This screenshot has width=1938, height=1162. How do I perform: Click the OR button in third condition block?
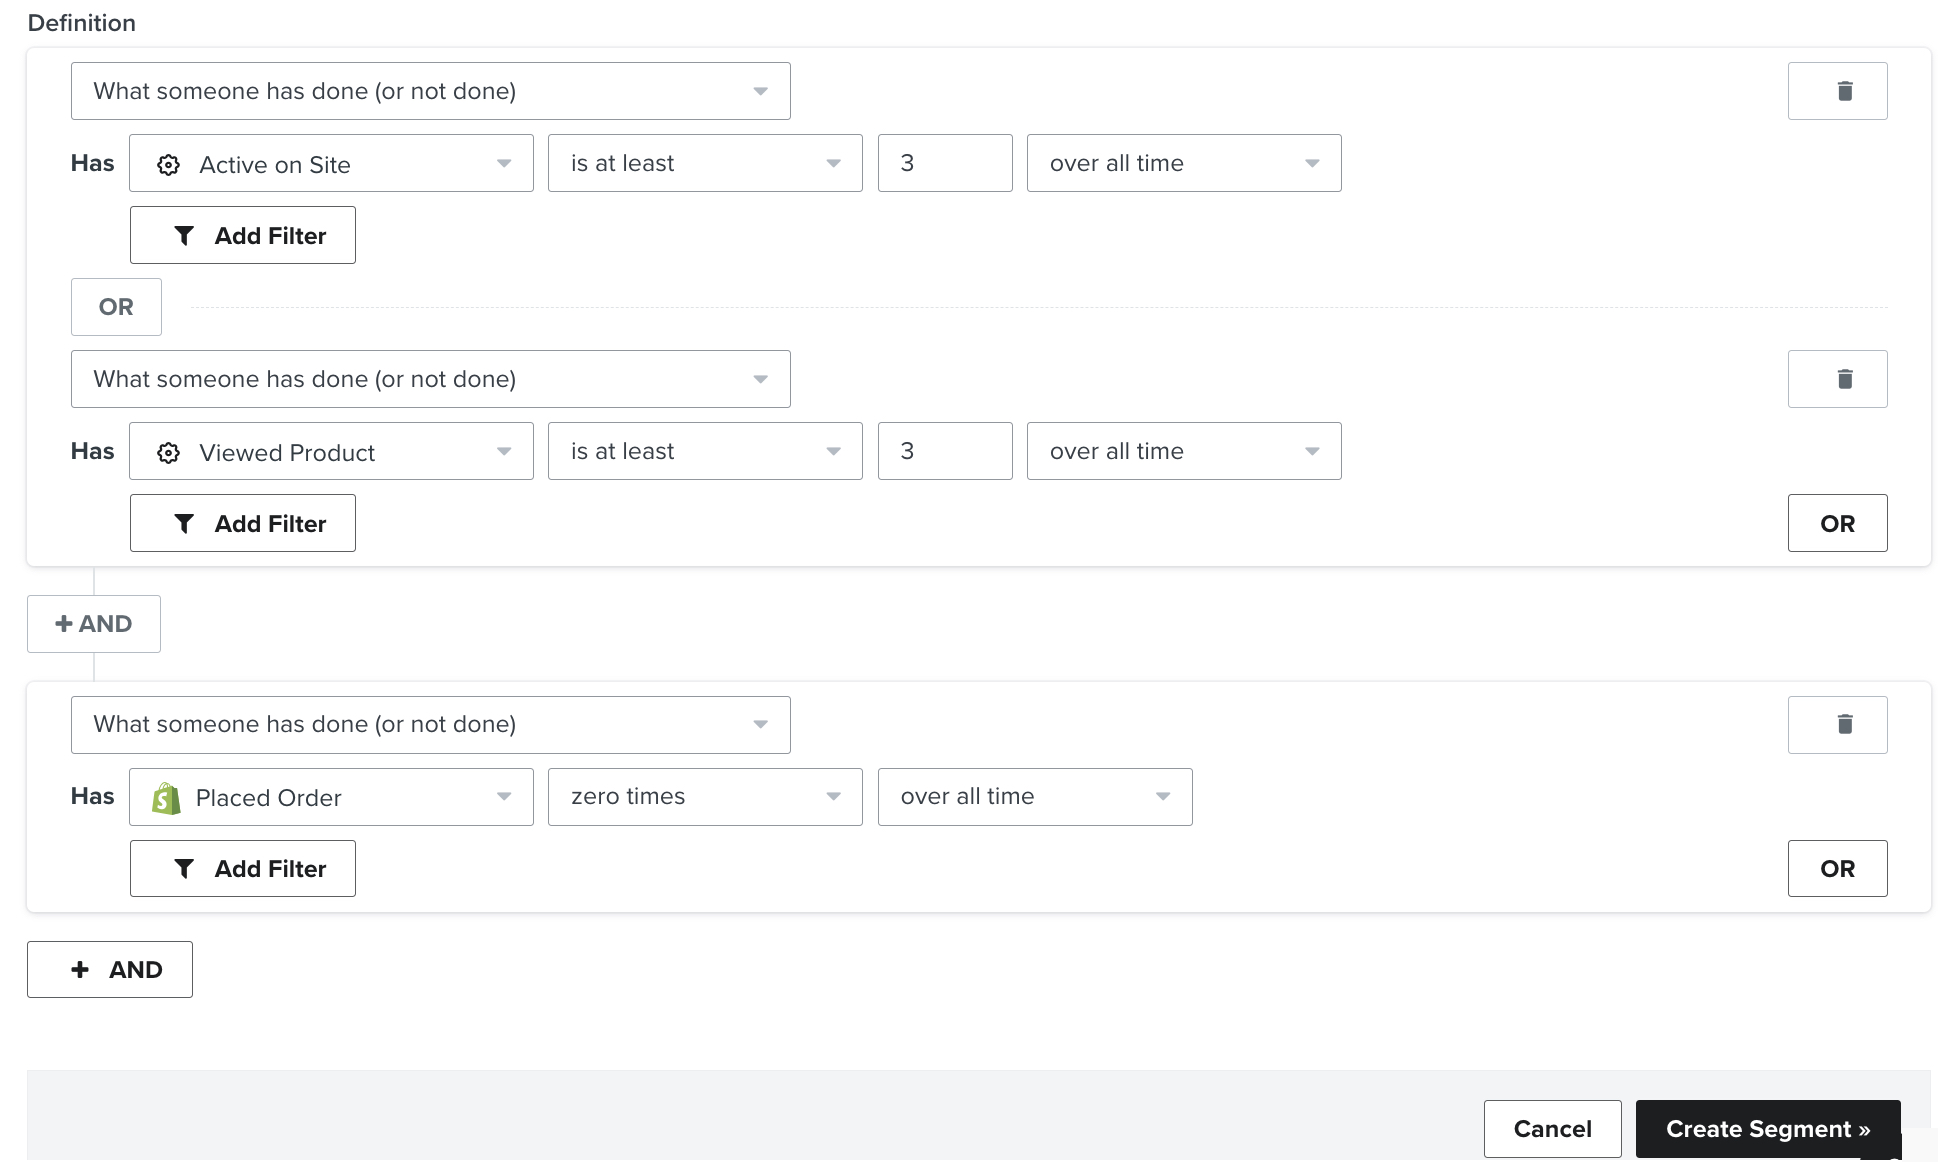[1837, 867]
